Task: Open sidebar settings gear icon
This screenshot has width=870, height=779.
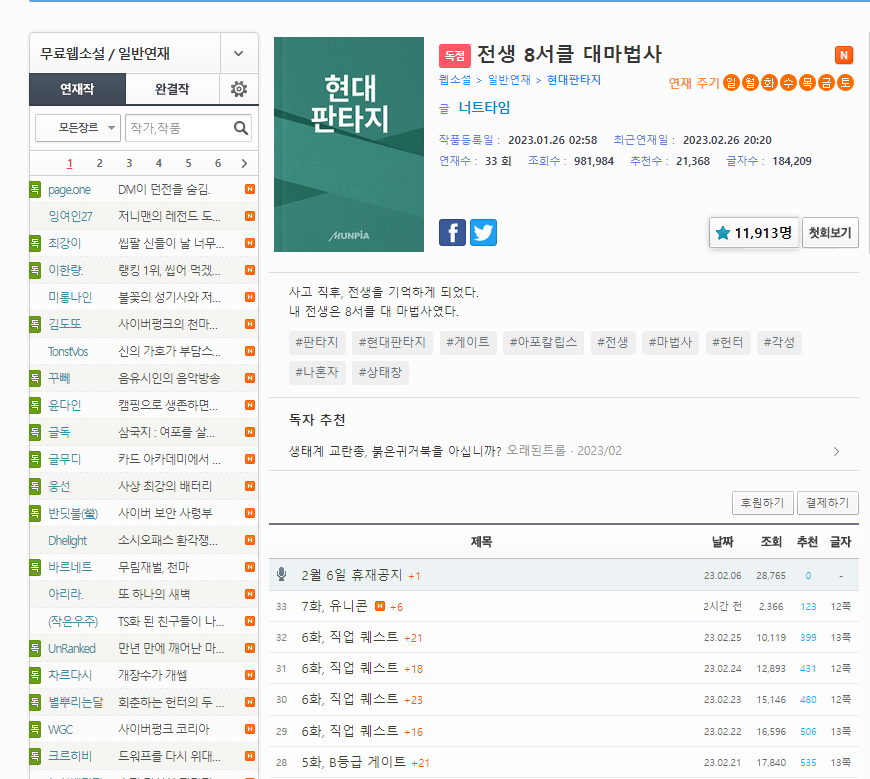Action: coord(239,89)
